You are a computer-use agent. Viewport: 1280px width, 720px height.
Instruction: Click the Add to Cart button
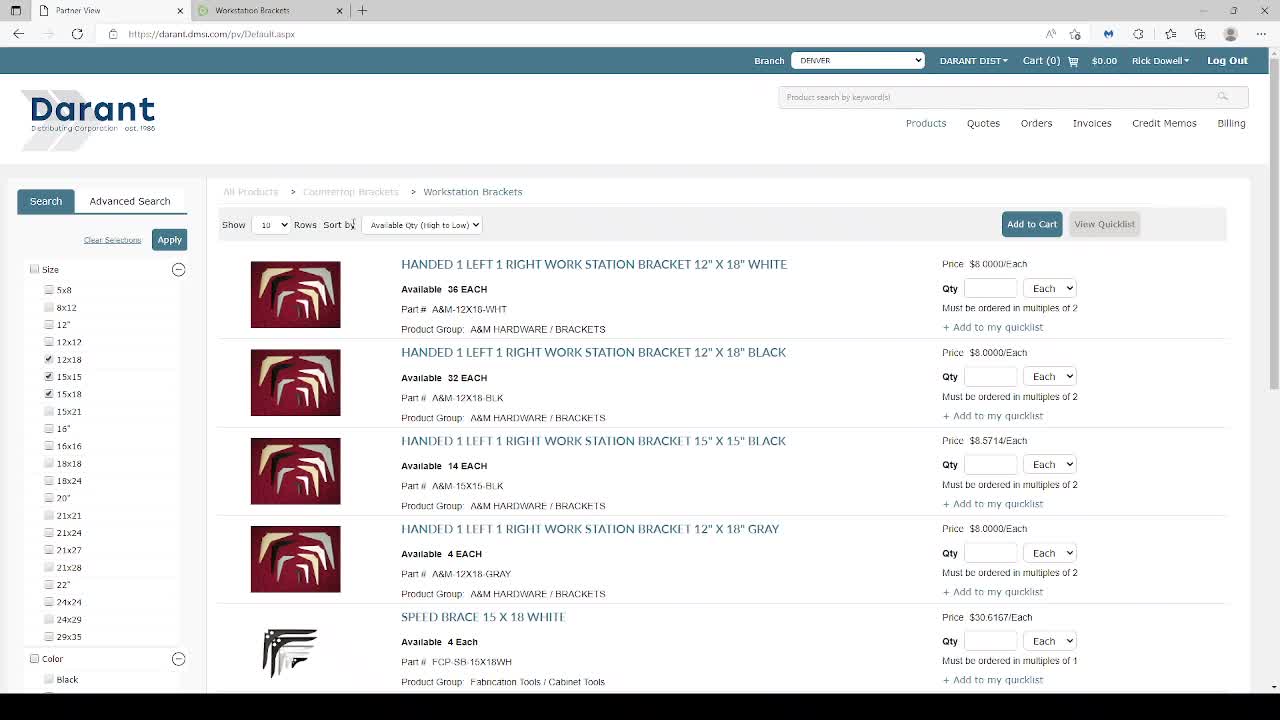tap(1032, 224)
